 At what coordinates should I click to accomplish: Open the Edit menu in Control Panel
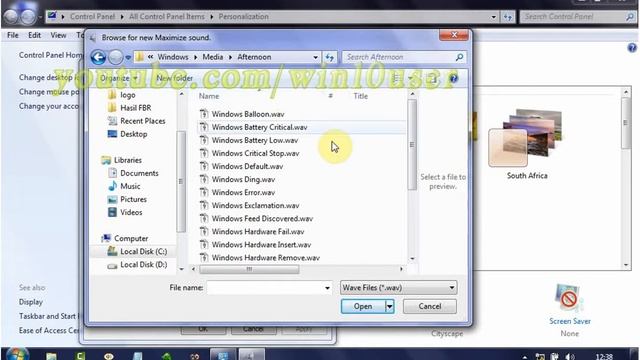(34, 35)
